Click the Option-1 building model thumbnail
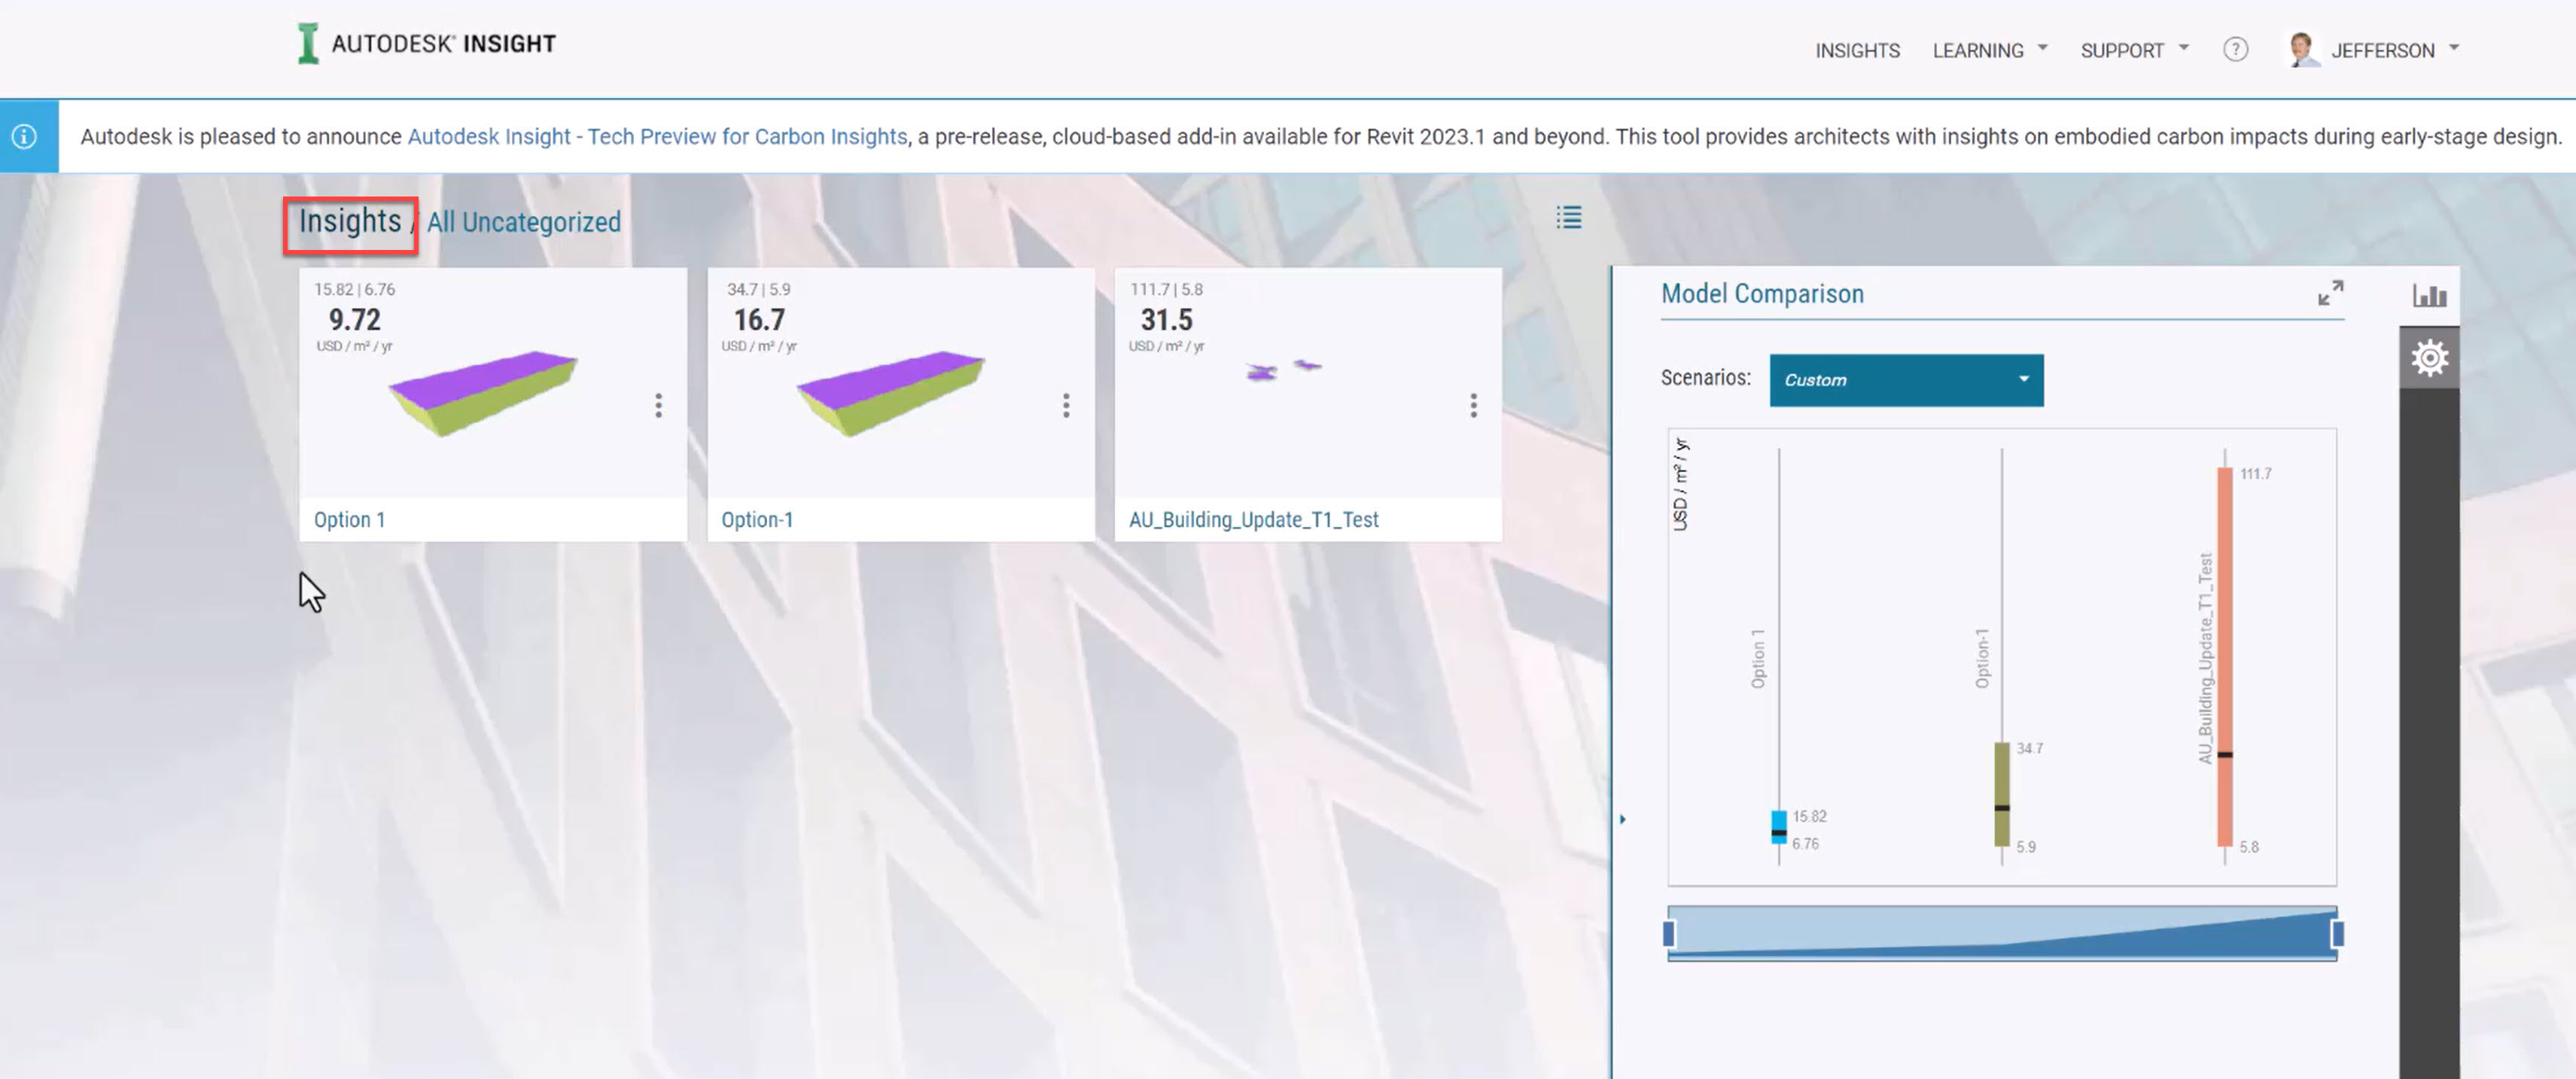Viewport: 2576px width, 1079px height. click(891, 392)
